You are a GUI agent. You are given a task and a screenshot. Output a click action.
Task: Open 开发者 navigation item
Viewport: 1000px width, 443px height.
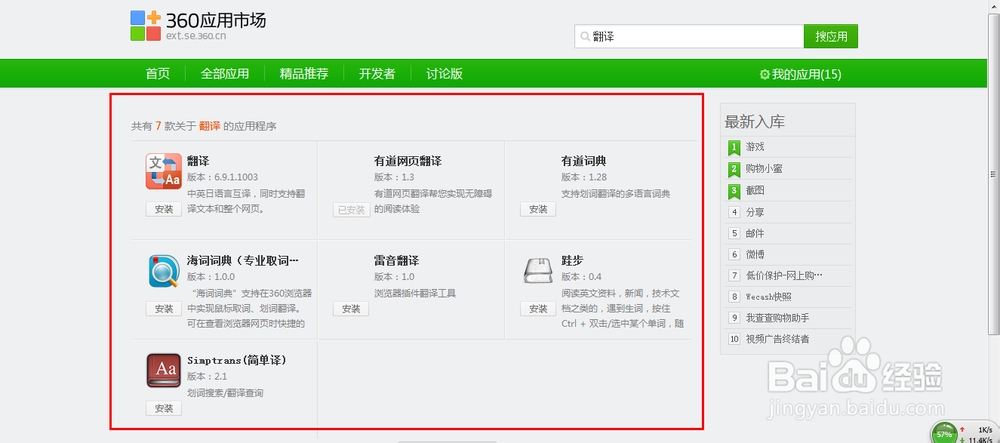(377, 74)
